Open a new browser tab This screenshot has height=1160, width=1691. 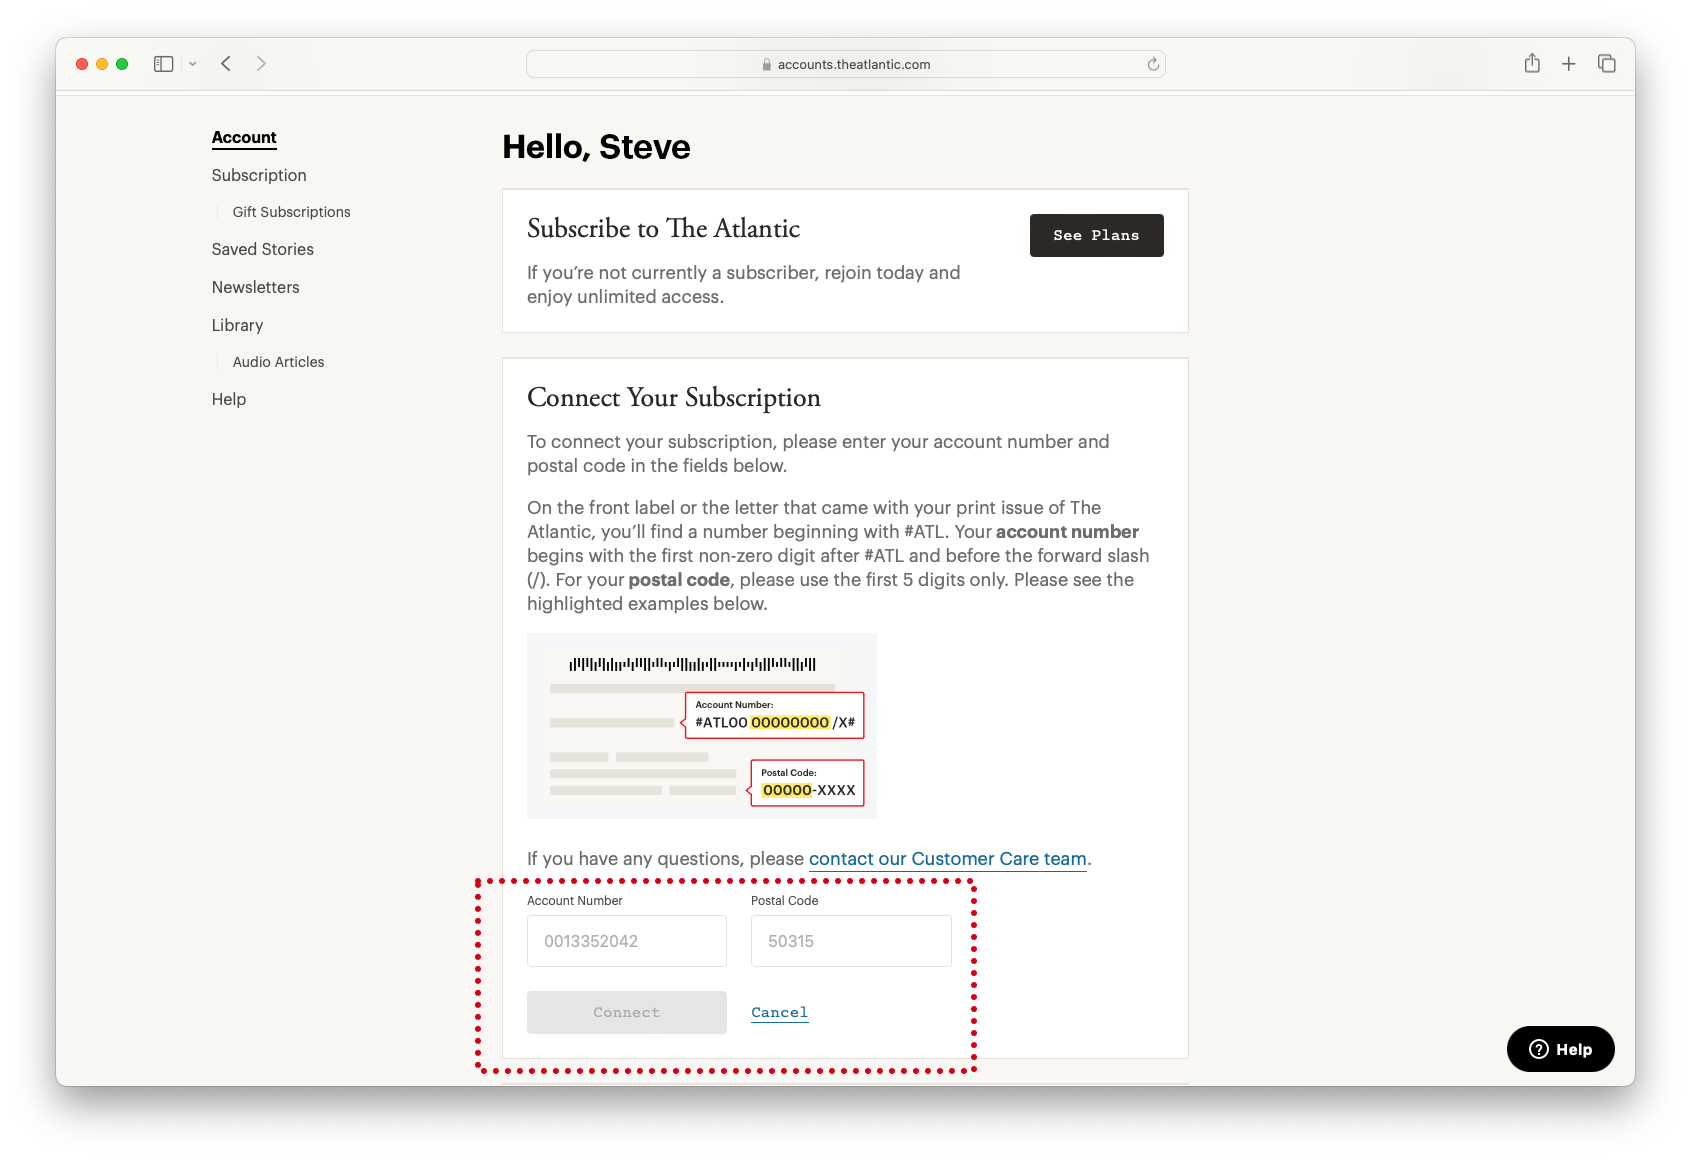pyautogui.click(x=1569, y=63)
